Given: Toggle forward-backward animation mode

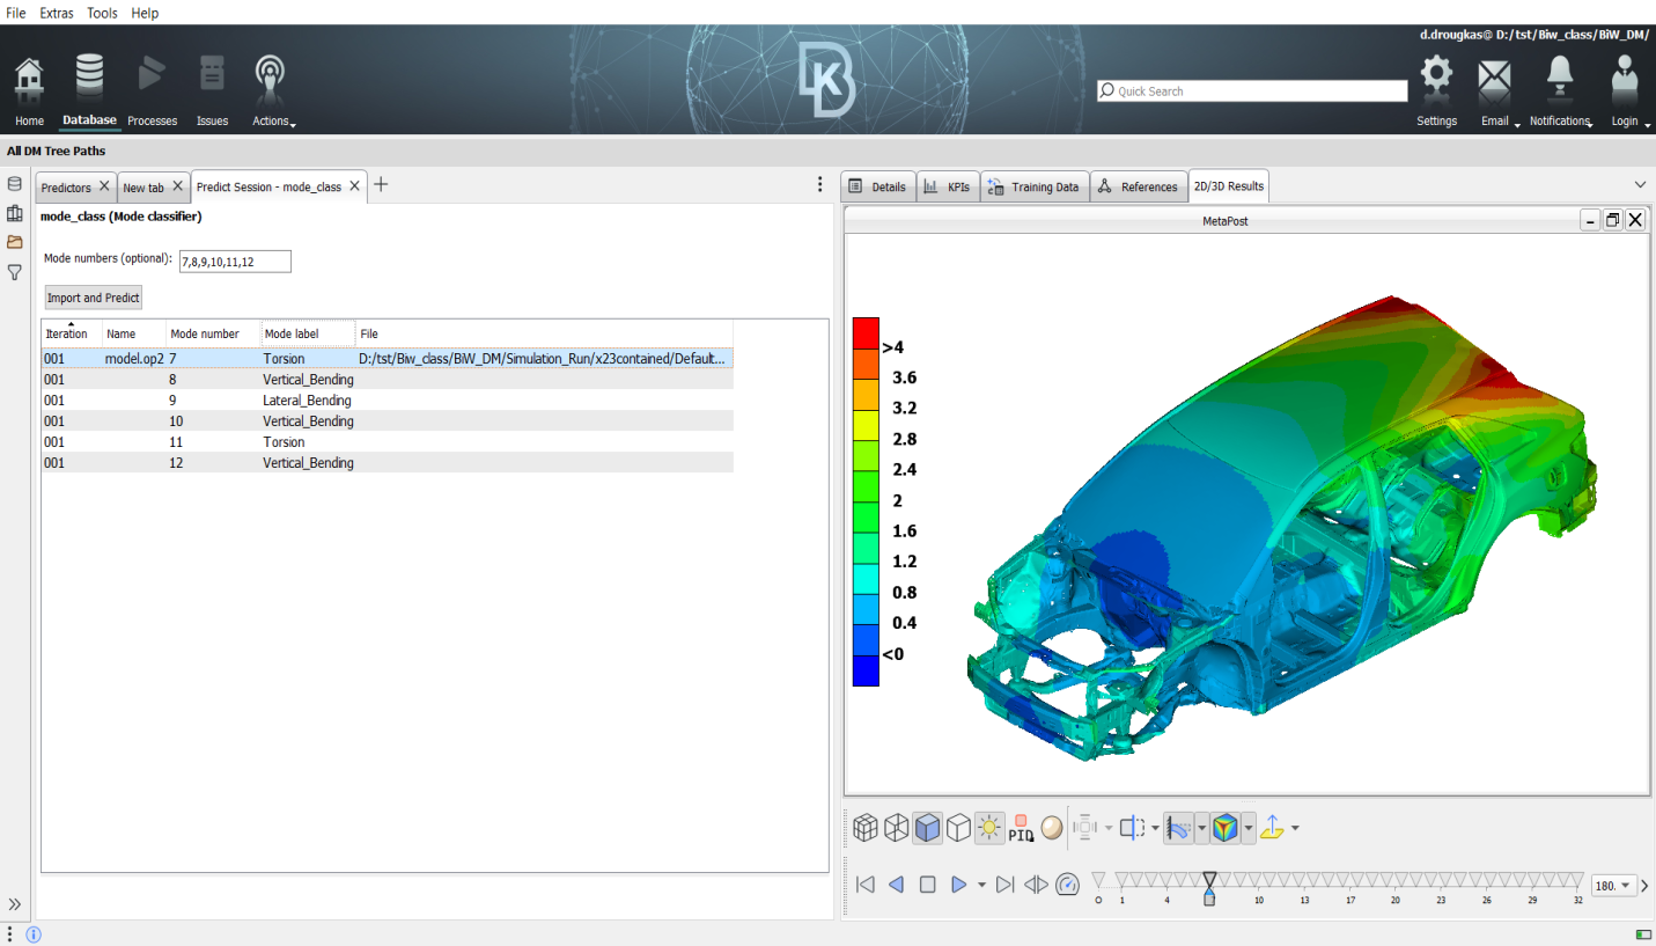Looking at the screenshot, I should click(1036, 885).
